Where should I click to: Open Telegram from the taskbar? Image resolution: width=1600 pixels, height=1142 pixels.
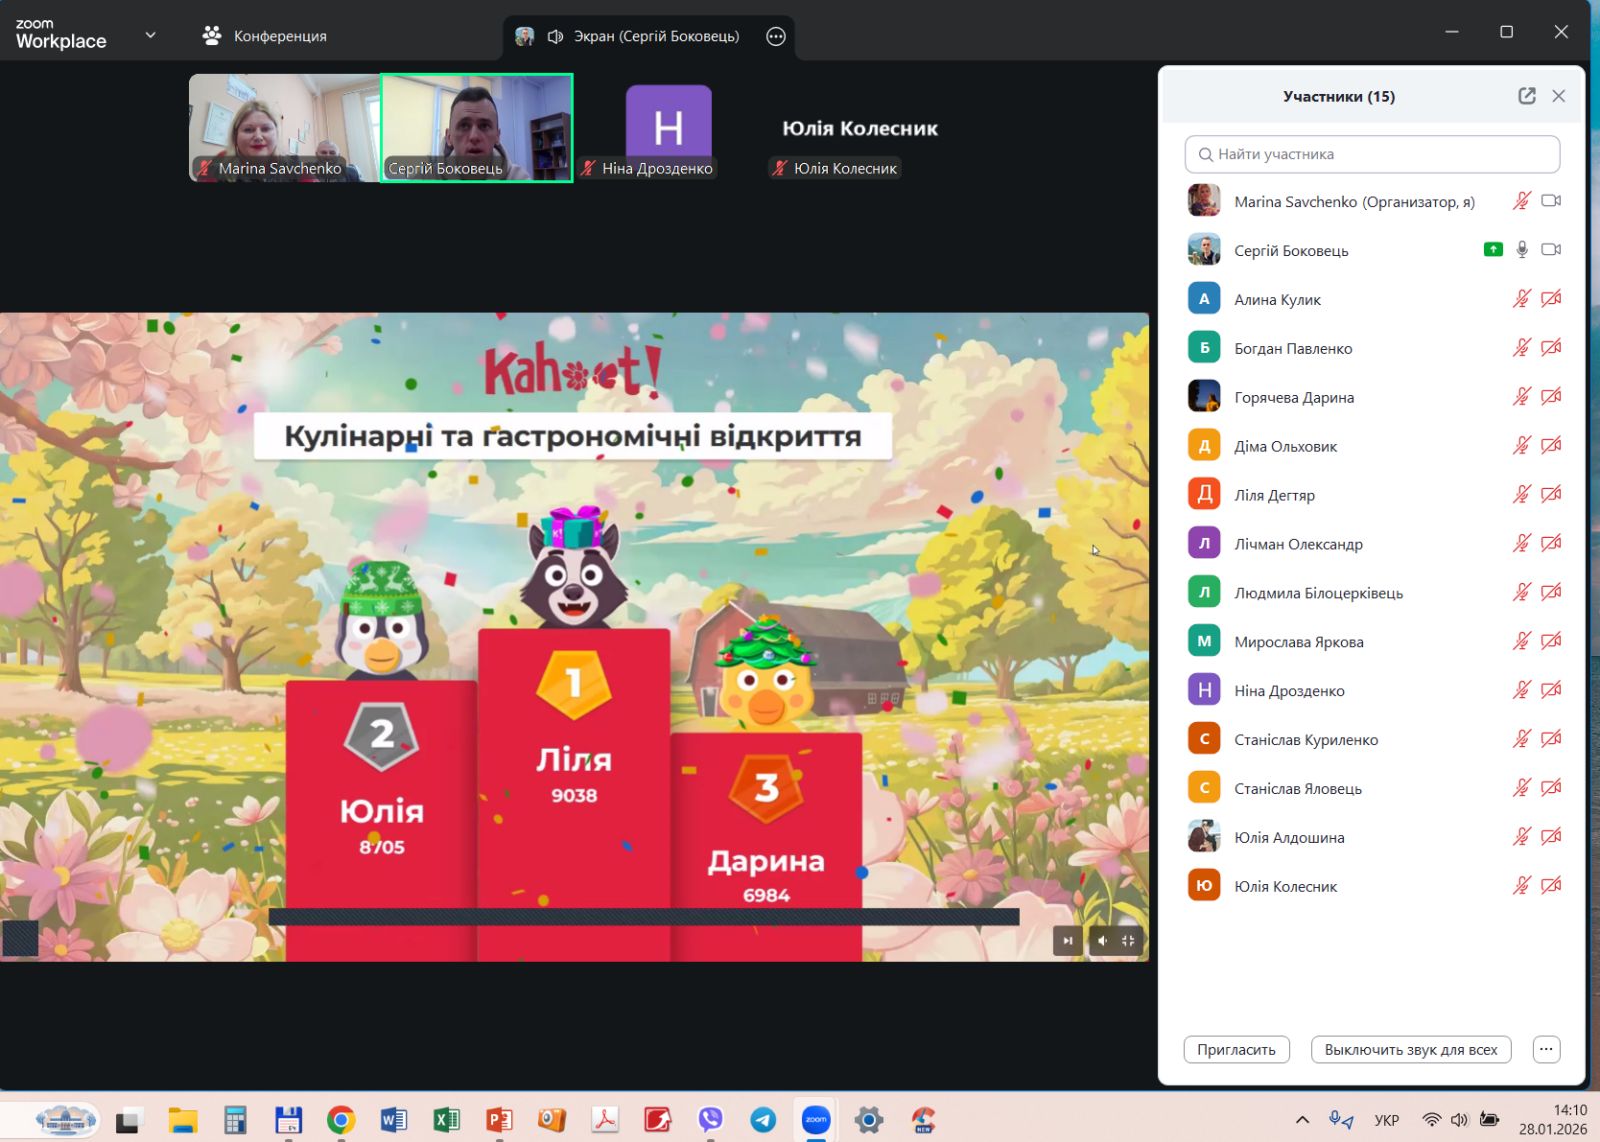tap(763, 1120)
